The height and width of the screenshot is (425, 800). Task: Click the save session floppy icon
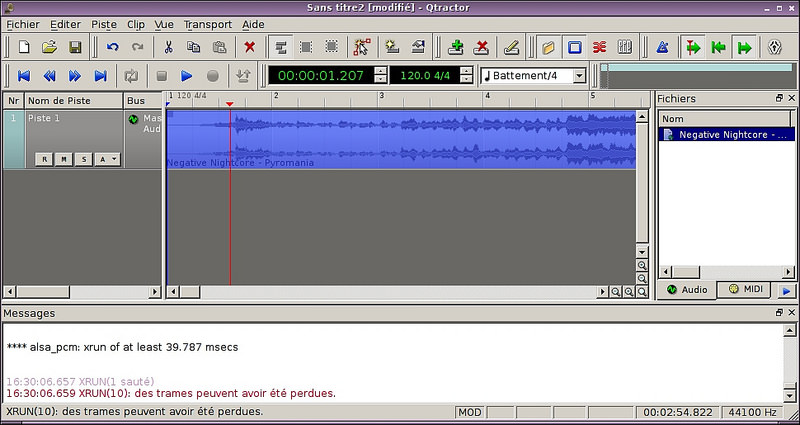(75, 47)
